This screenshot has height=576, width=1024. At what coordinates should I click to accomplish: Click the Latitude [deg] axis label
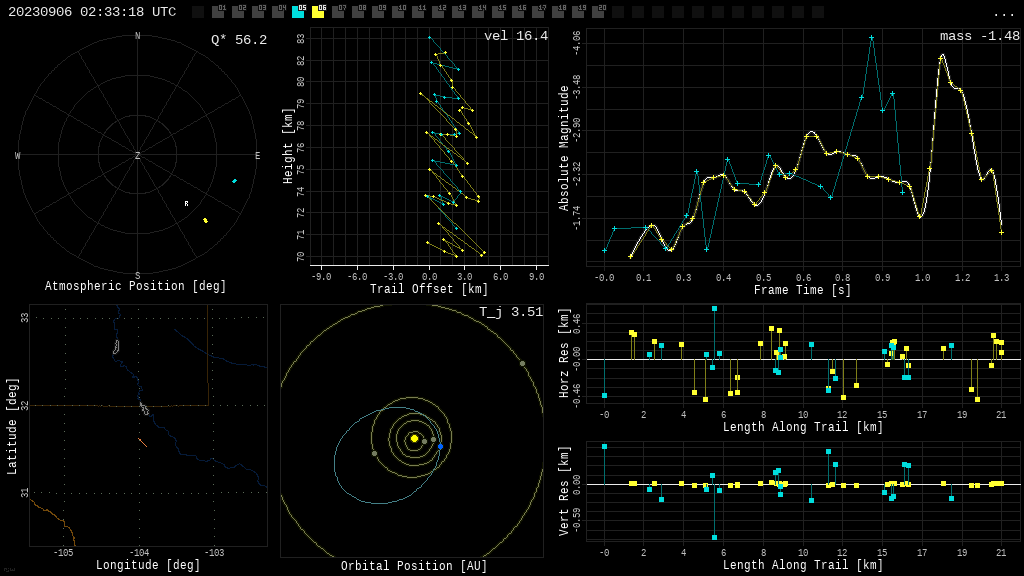[12, 426]
